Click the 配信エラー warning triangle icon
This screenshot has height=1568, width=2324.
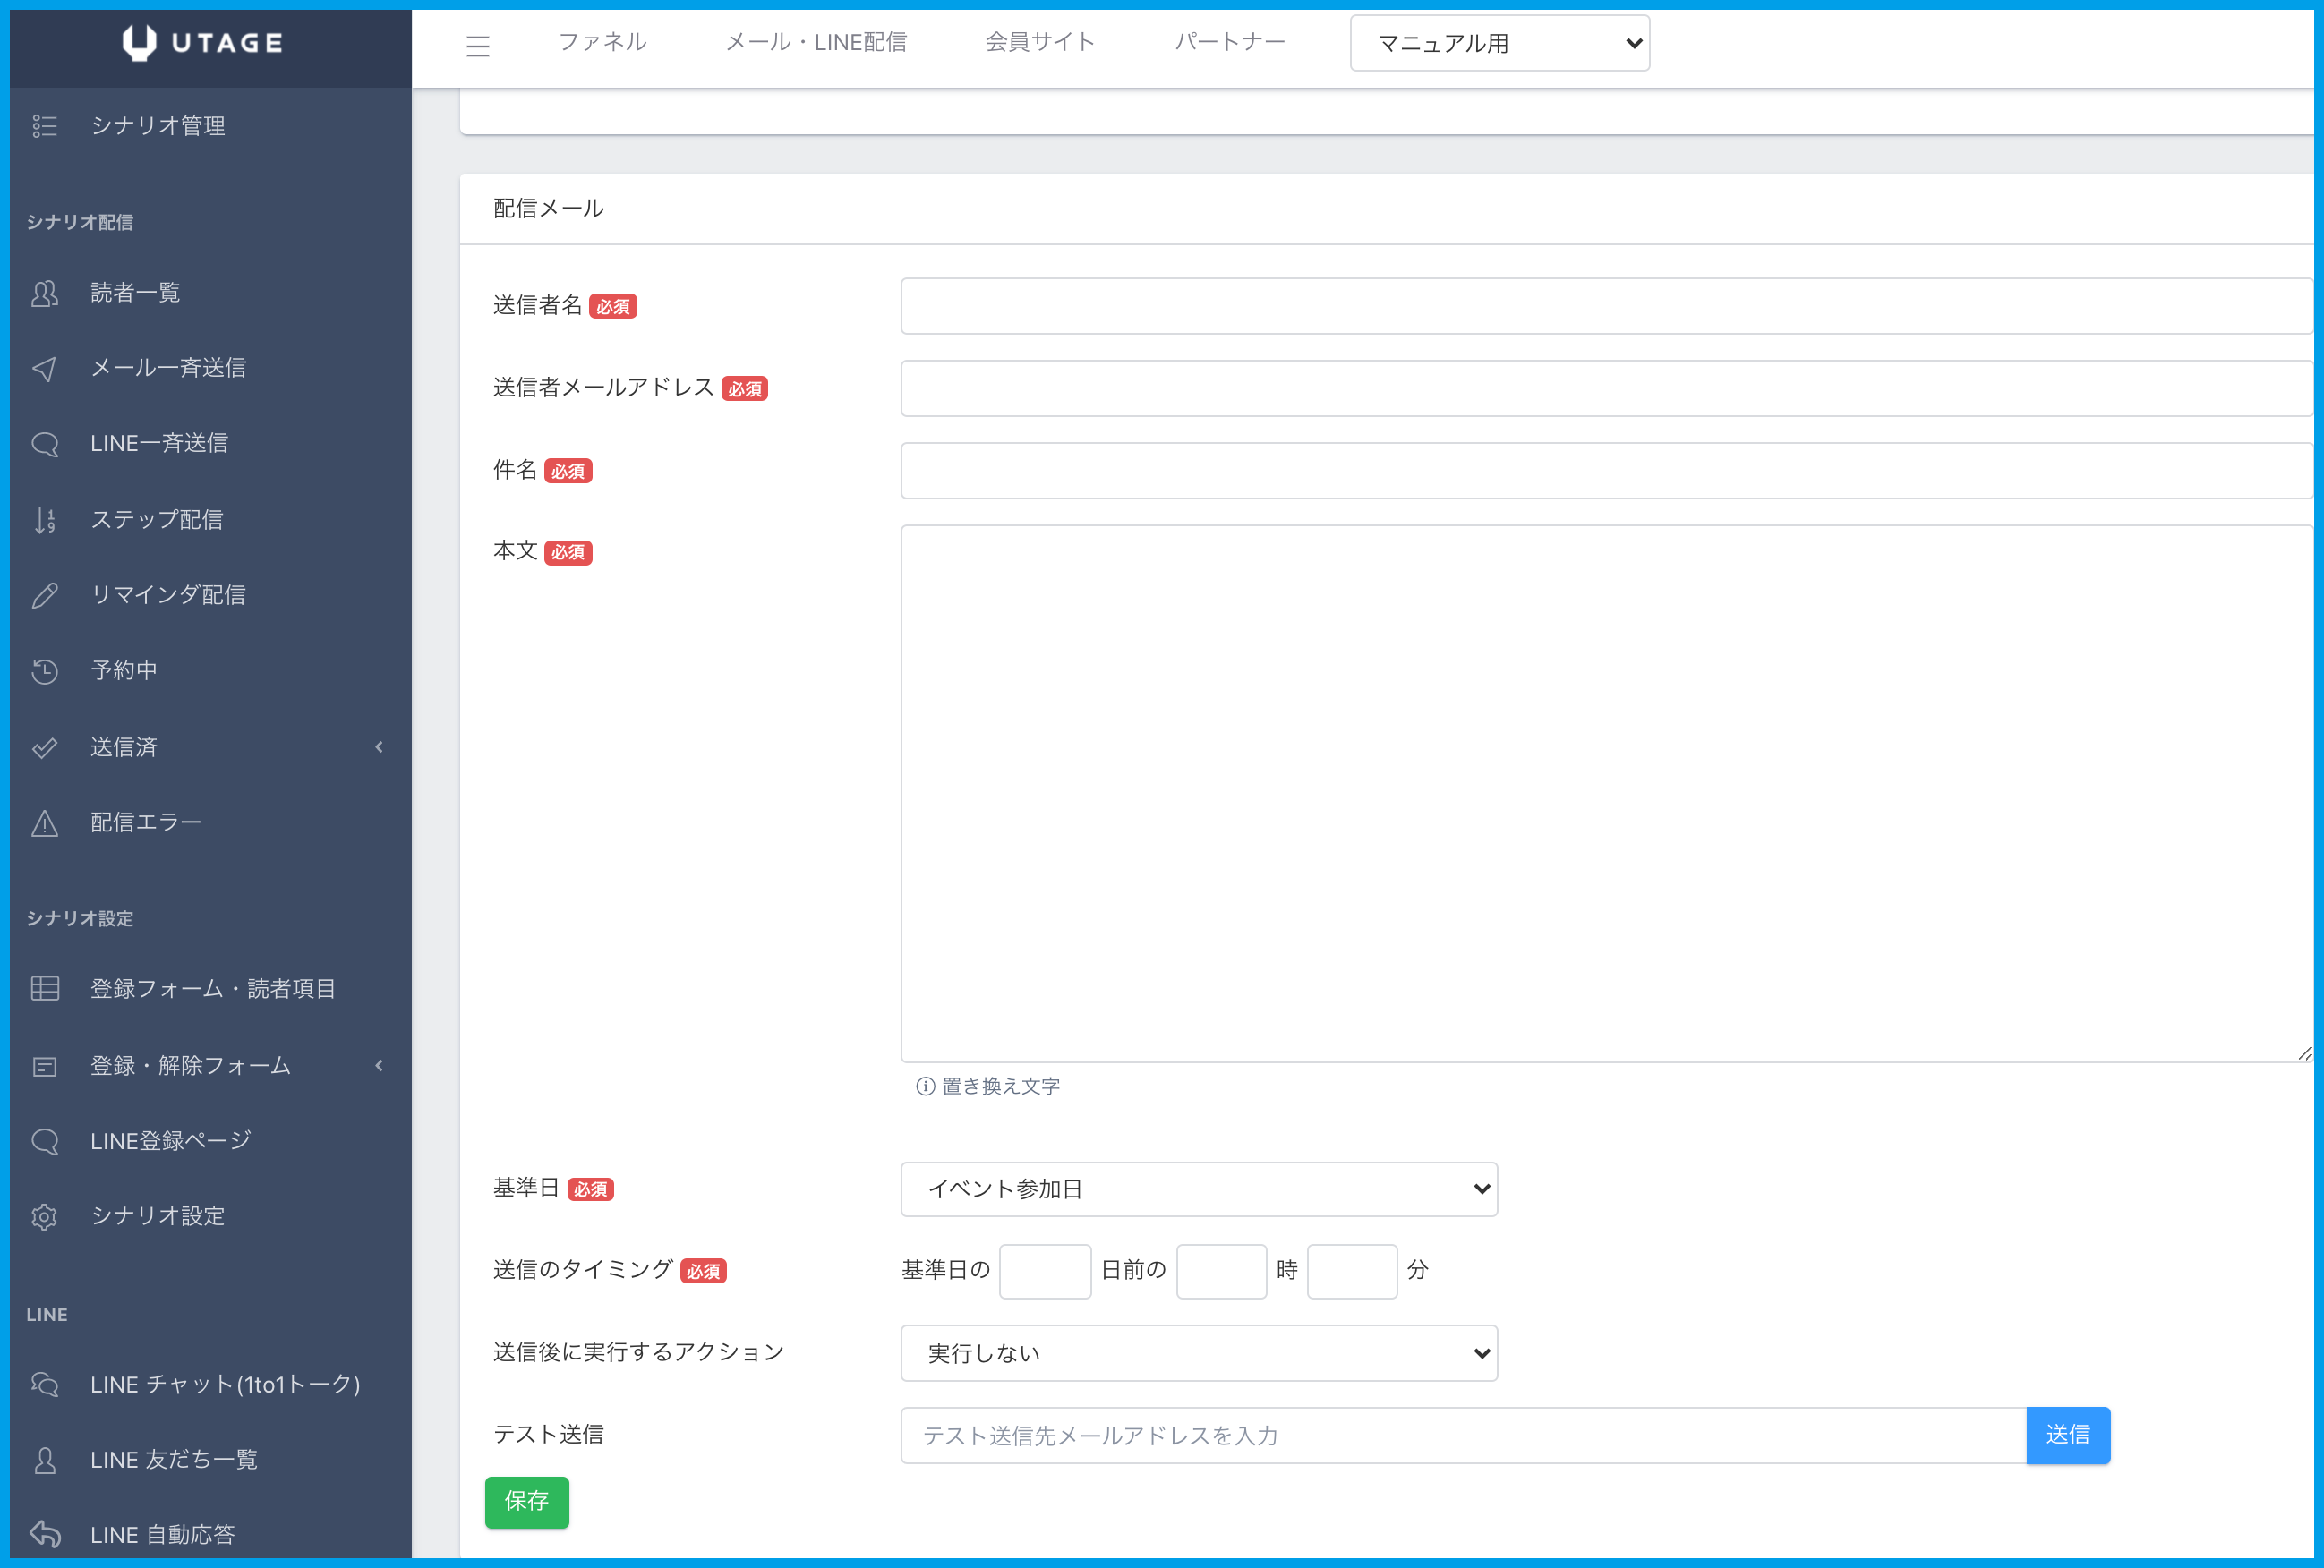coord(45,823)
